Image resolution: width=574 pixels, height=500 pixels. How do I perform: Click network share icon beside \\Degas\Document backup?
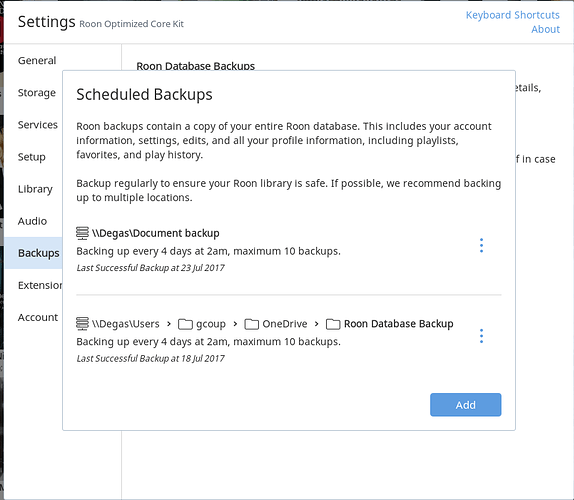click(x=82, y=233)
